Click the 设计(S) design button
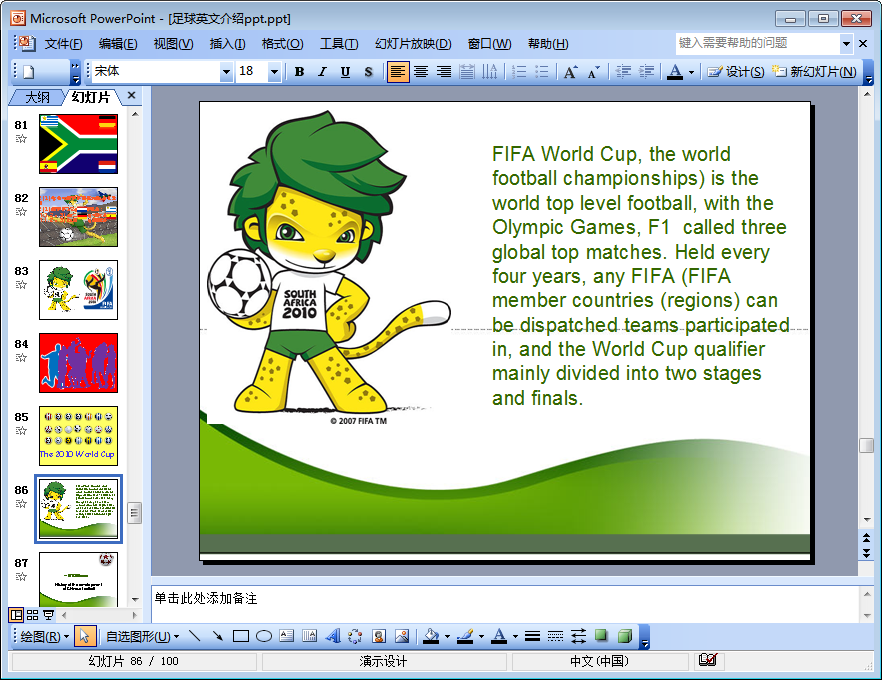This screenshot has width=882, height=680. (x=736, y=71)
